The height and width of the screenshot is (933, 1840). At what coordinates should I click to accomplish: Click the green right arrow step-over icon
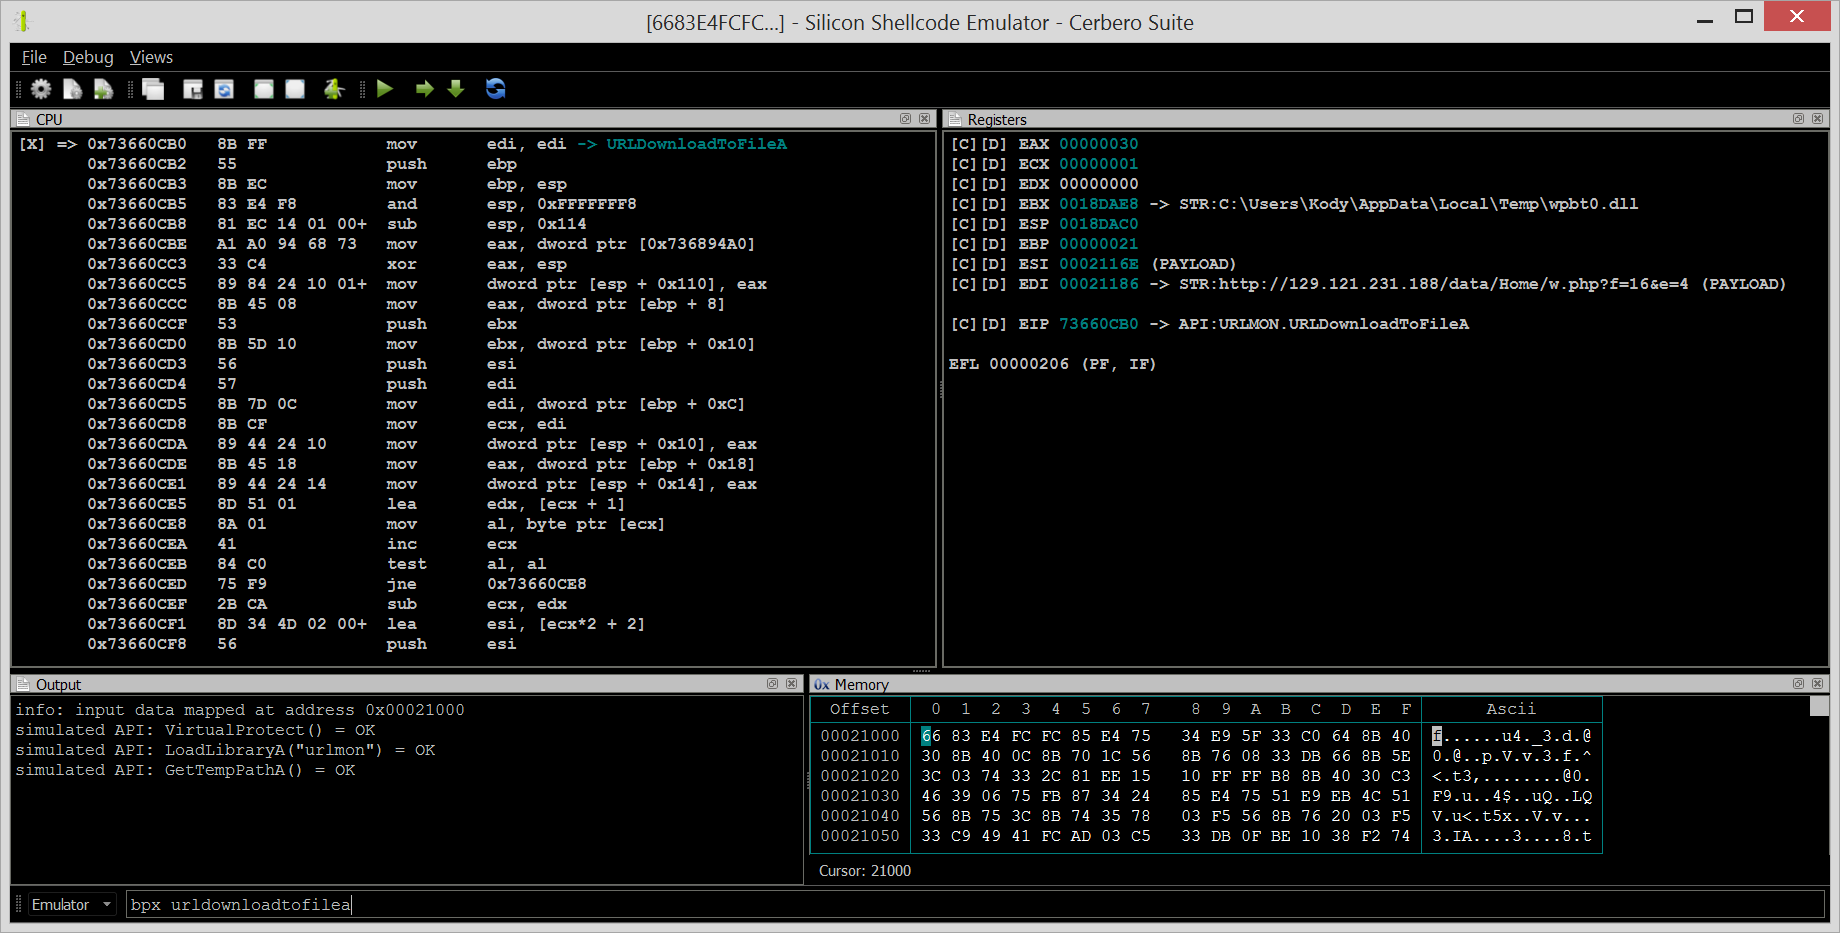tap(425, 89)
